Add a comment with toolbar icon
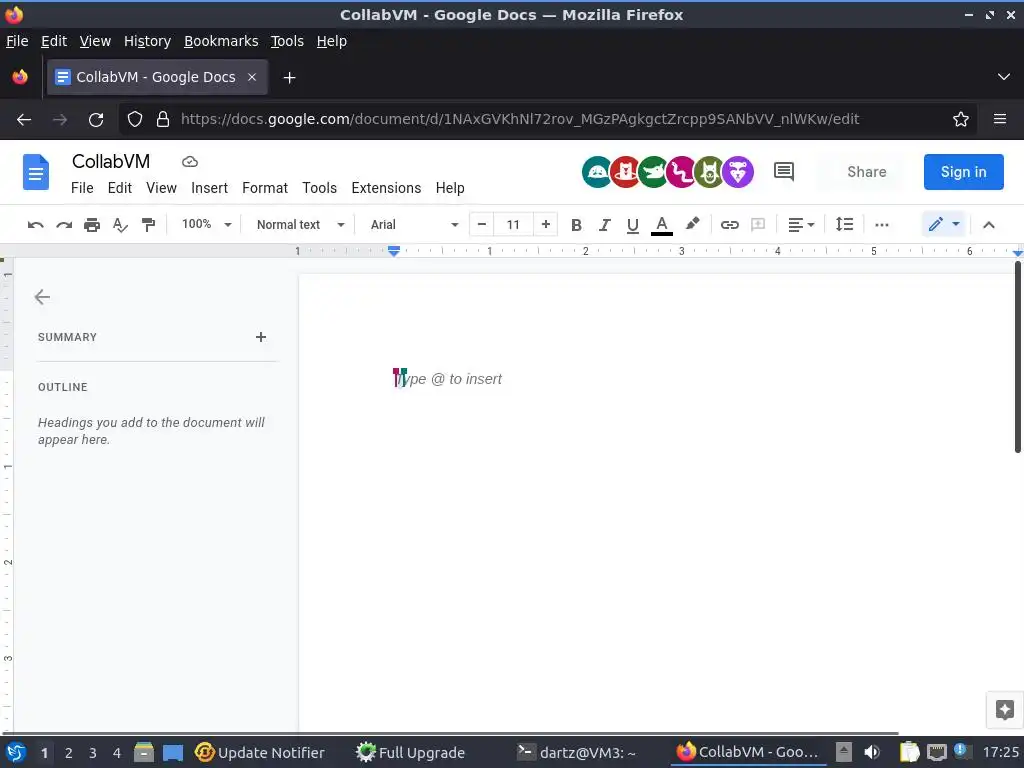 tap(758, 225)
